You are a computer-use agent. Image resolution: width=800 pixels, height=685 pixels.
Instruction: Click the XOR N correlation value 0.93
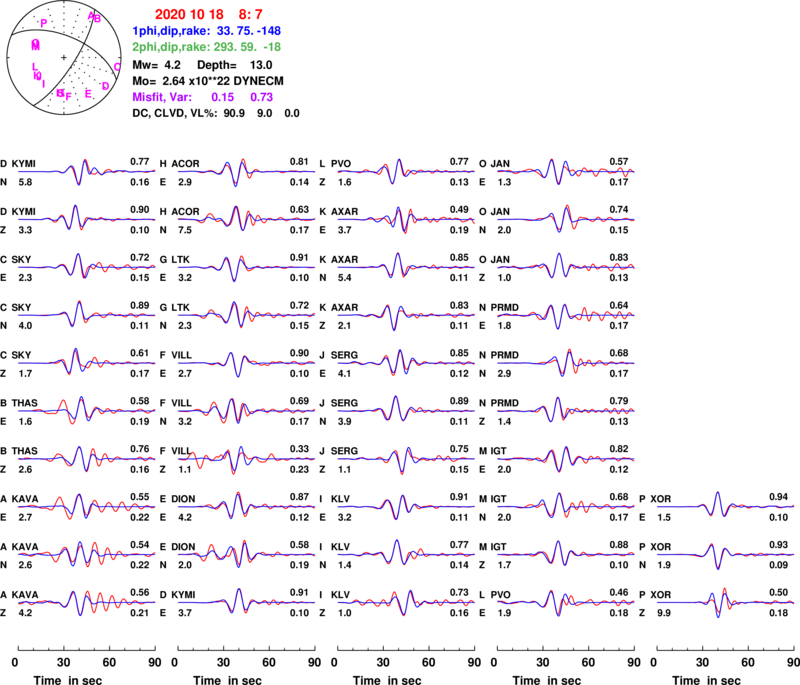[x=778, y=545]
